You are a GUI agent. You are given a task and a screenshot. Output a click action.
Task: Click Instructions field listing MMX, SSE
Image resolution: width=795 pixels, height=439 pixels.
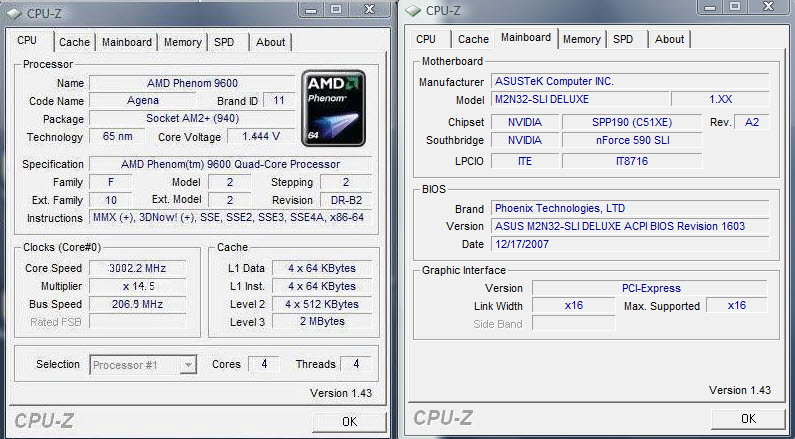[x=231, y=218]
